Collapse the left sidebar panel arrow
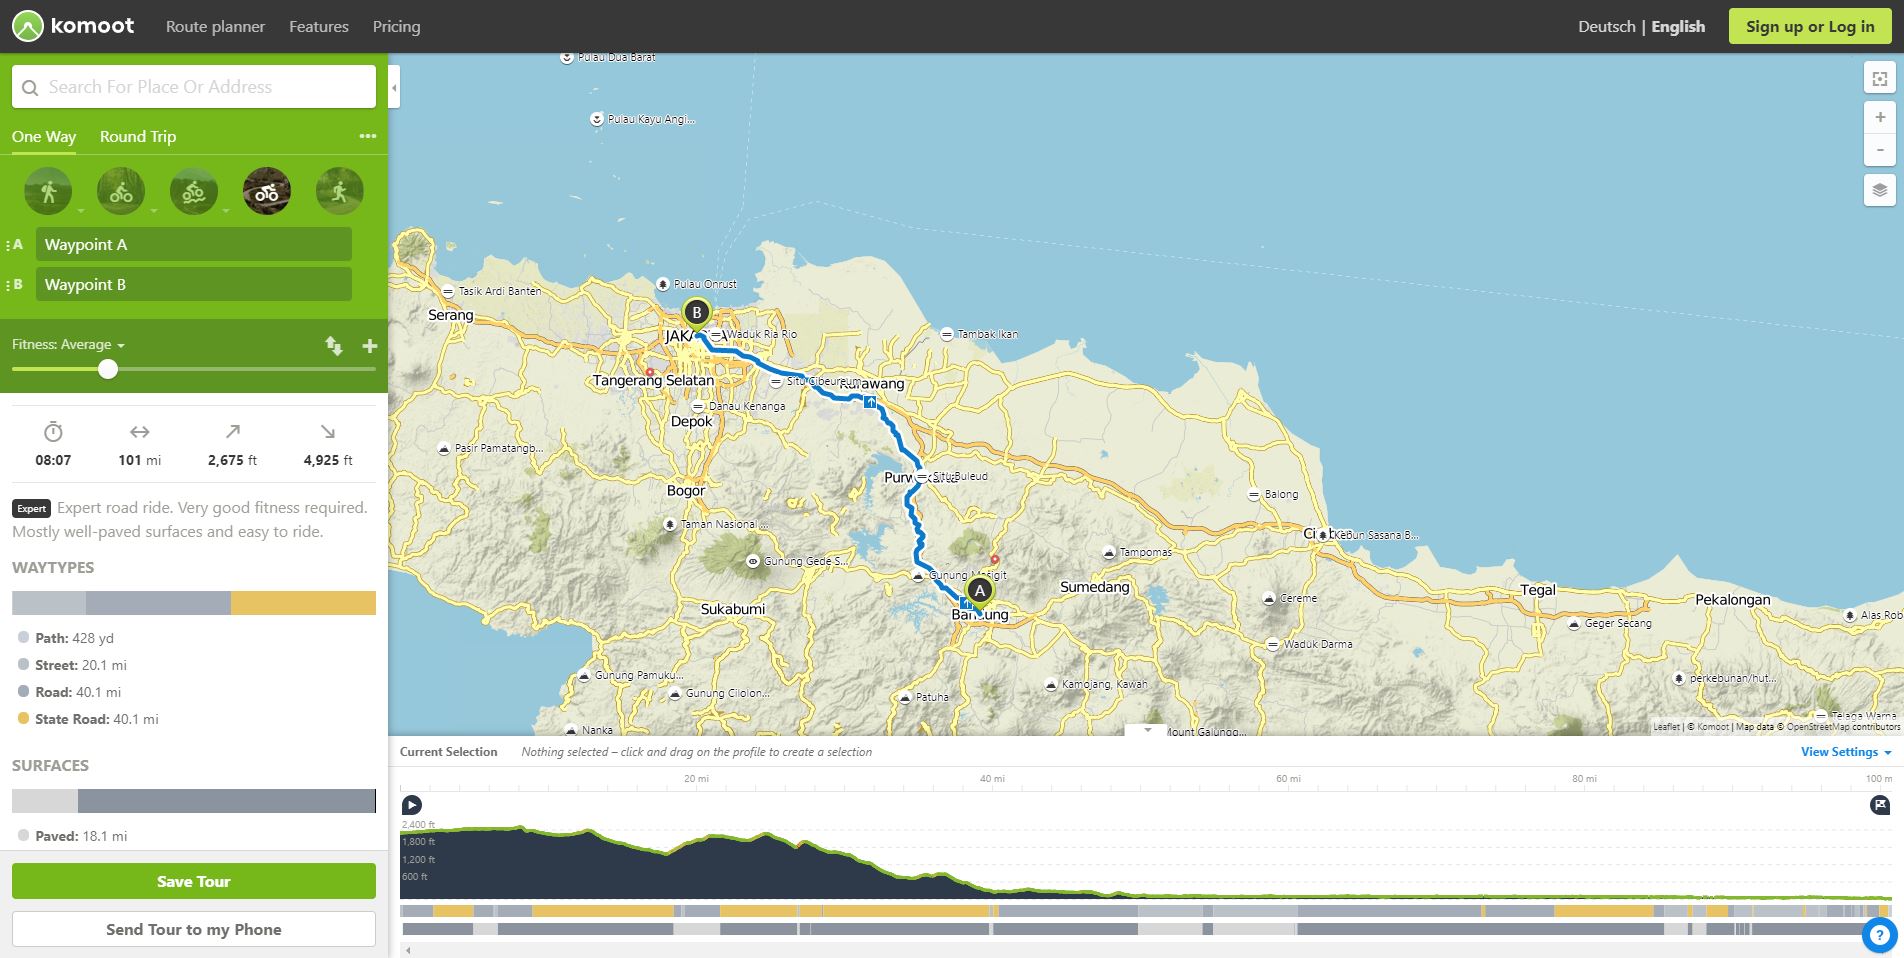The width and height of the screenshot is (1904, 958). 394,88
